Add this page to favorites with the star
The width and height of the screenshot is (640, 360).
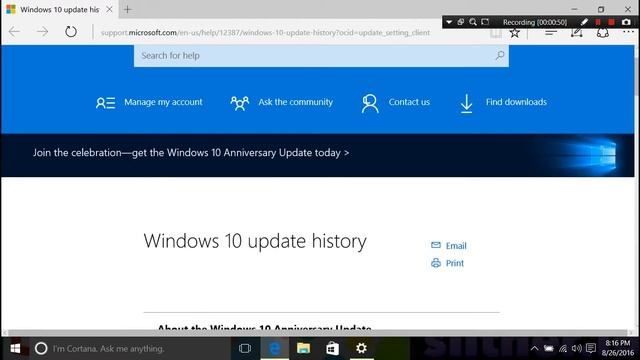click(x=515, y=33)
